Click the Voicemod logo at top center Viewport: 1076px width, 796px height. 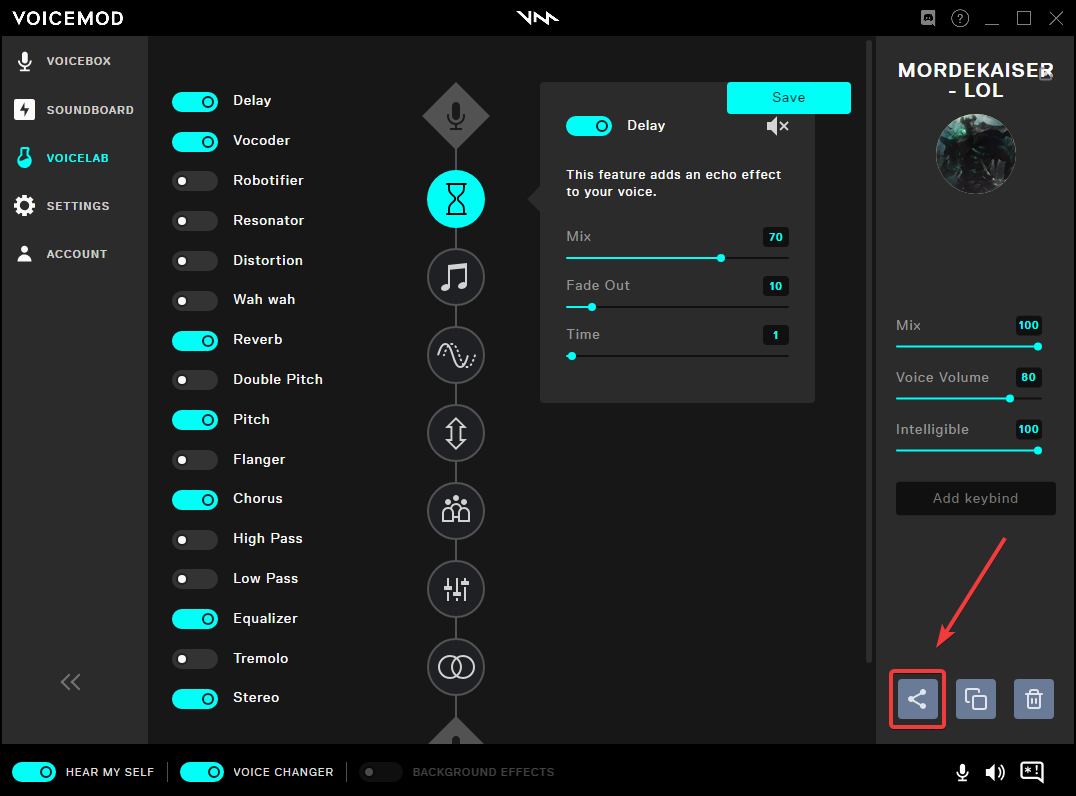(x=537, y=18)
